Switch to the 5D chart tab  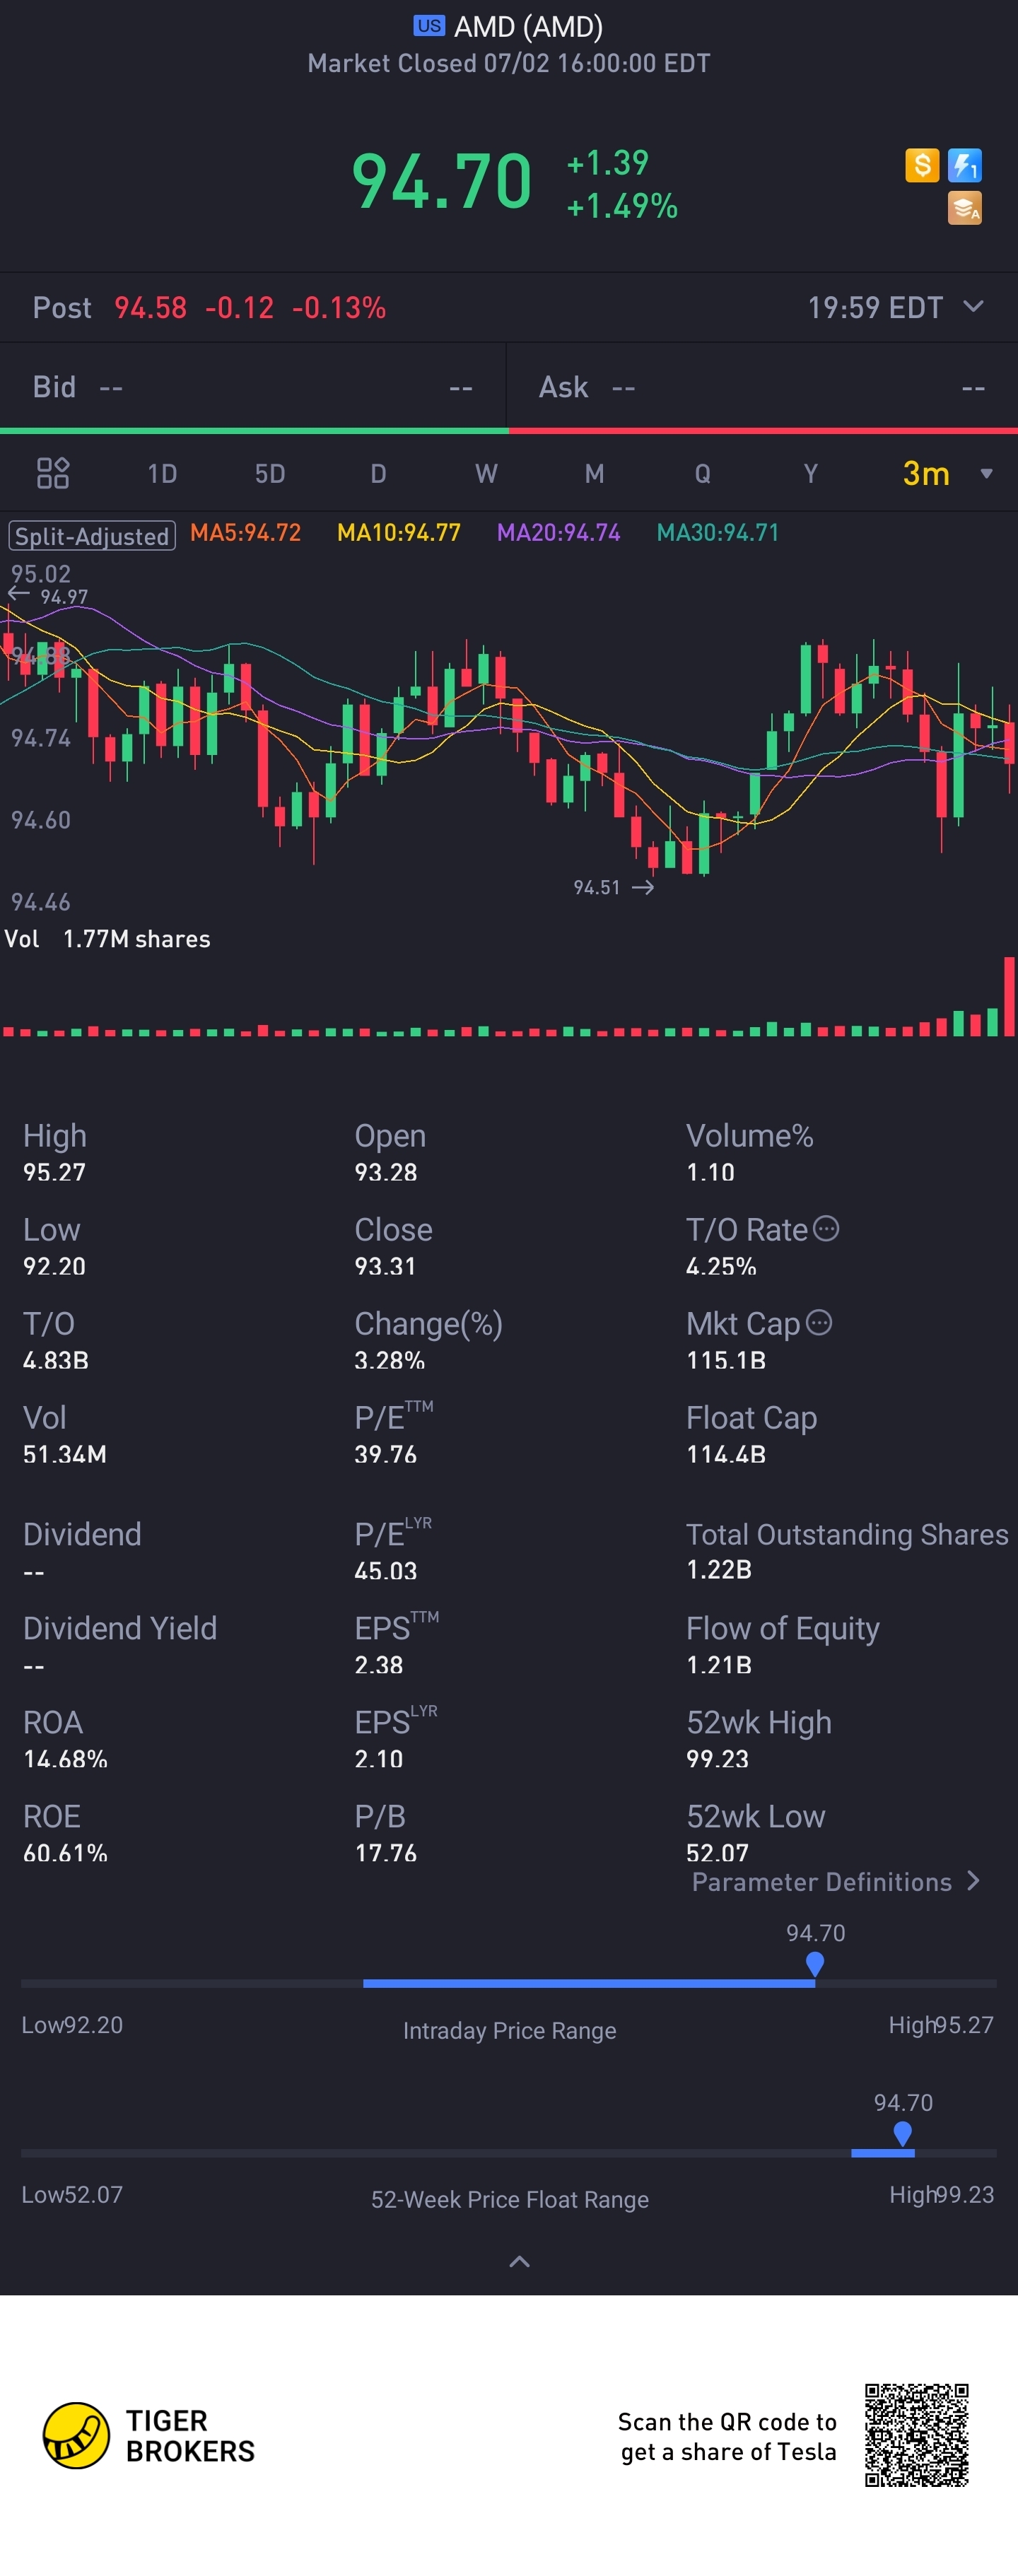tap(270, 474)
